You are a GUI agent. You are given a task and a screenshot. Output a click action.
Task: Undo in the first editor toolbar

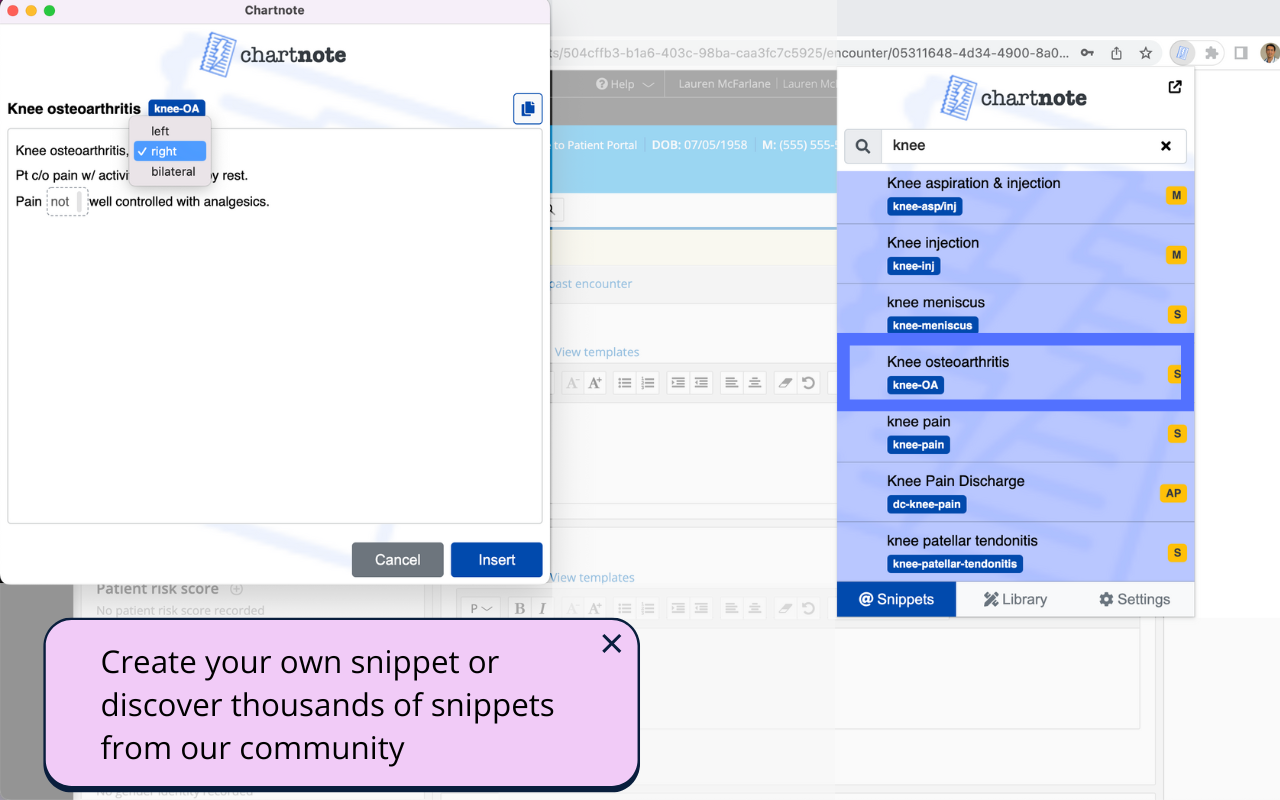tap(808, 383)
